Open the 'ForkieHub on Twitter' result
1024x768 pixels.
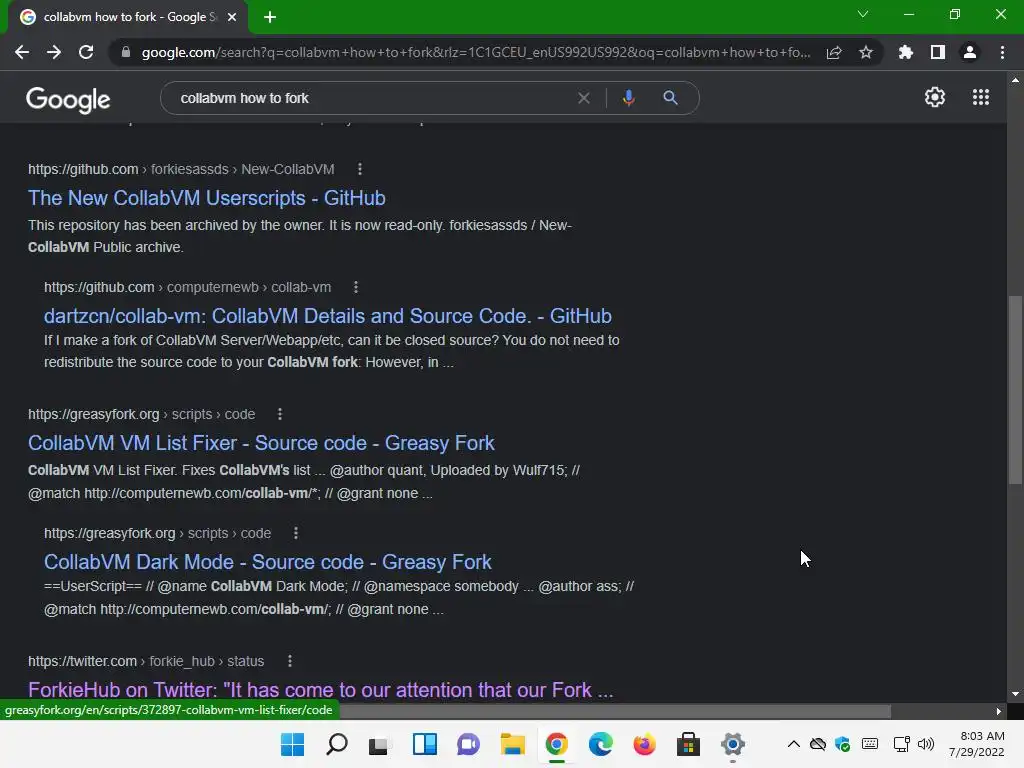coord(321,690)
